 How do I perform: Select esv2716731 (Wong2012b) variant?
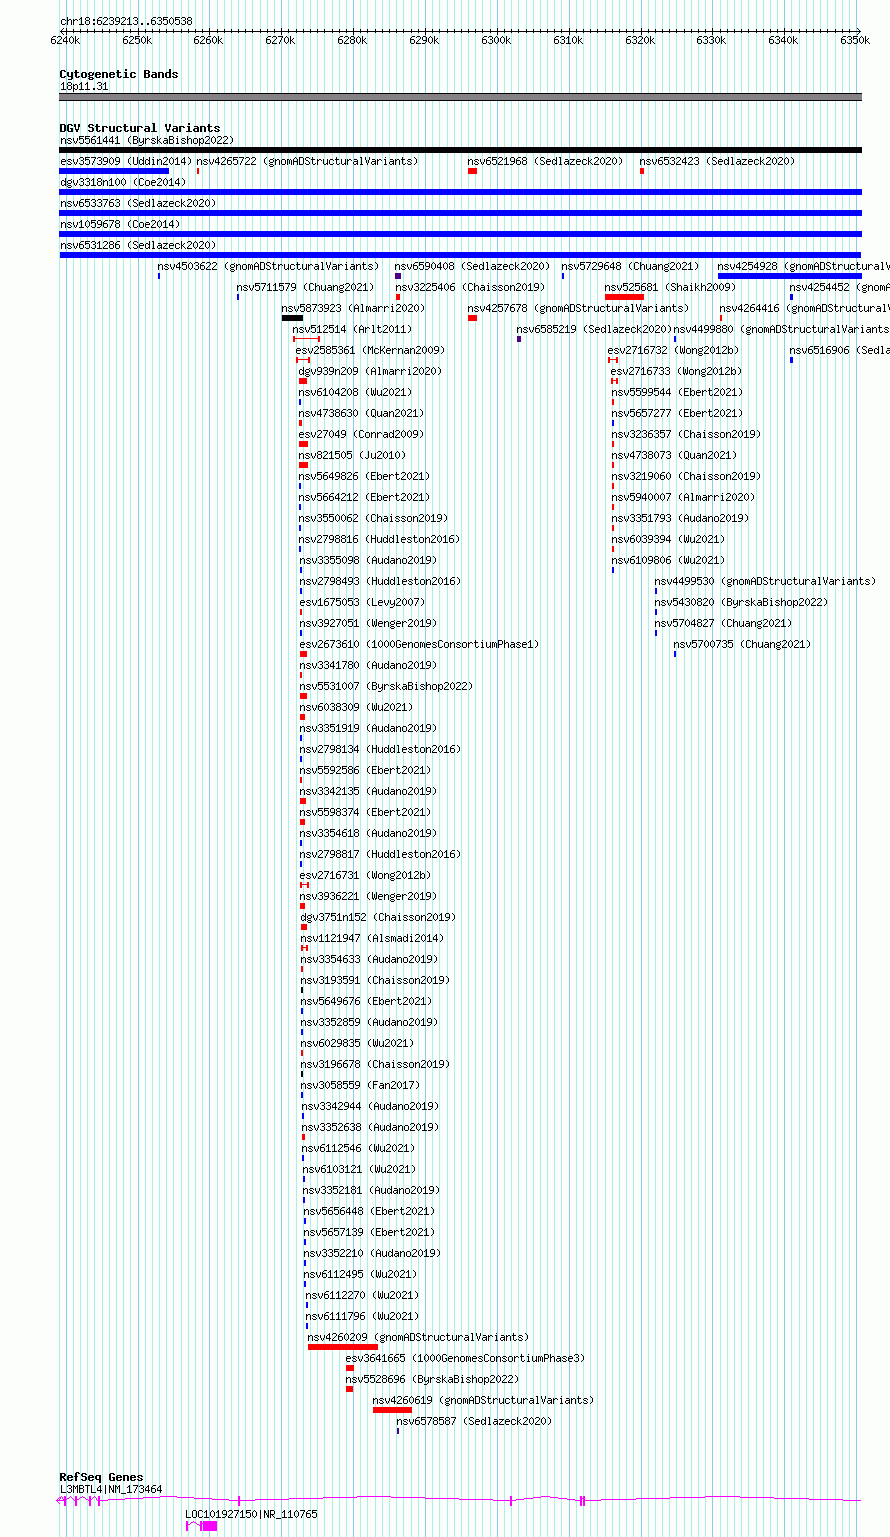click(366, 875)
